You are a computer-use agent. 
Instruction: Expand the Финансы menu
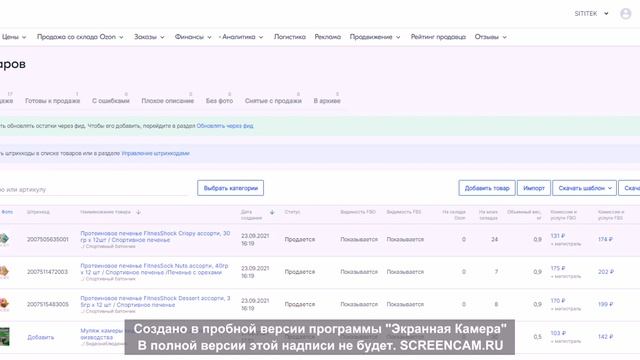[193, 37]
